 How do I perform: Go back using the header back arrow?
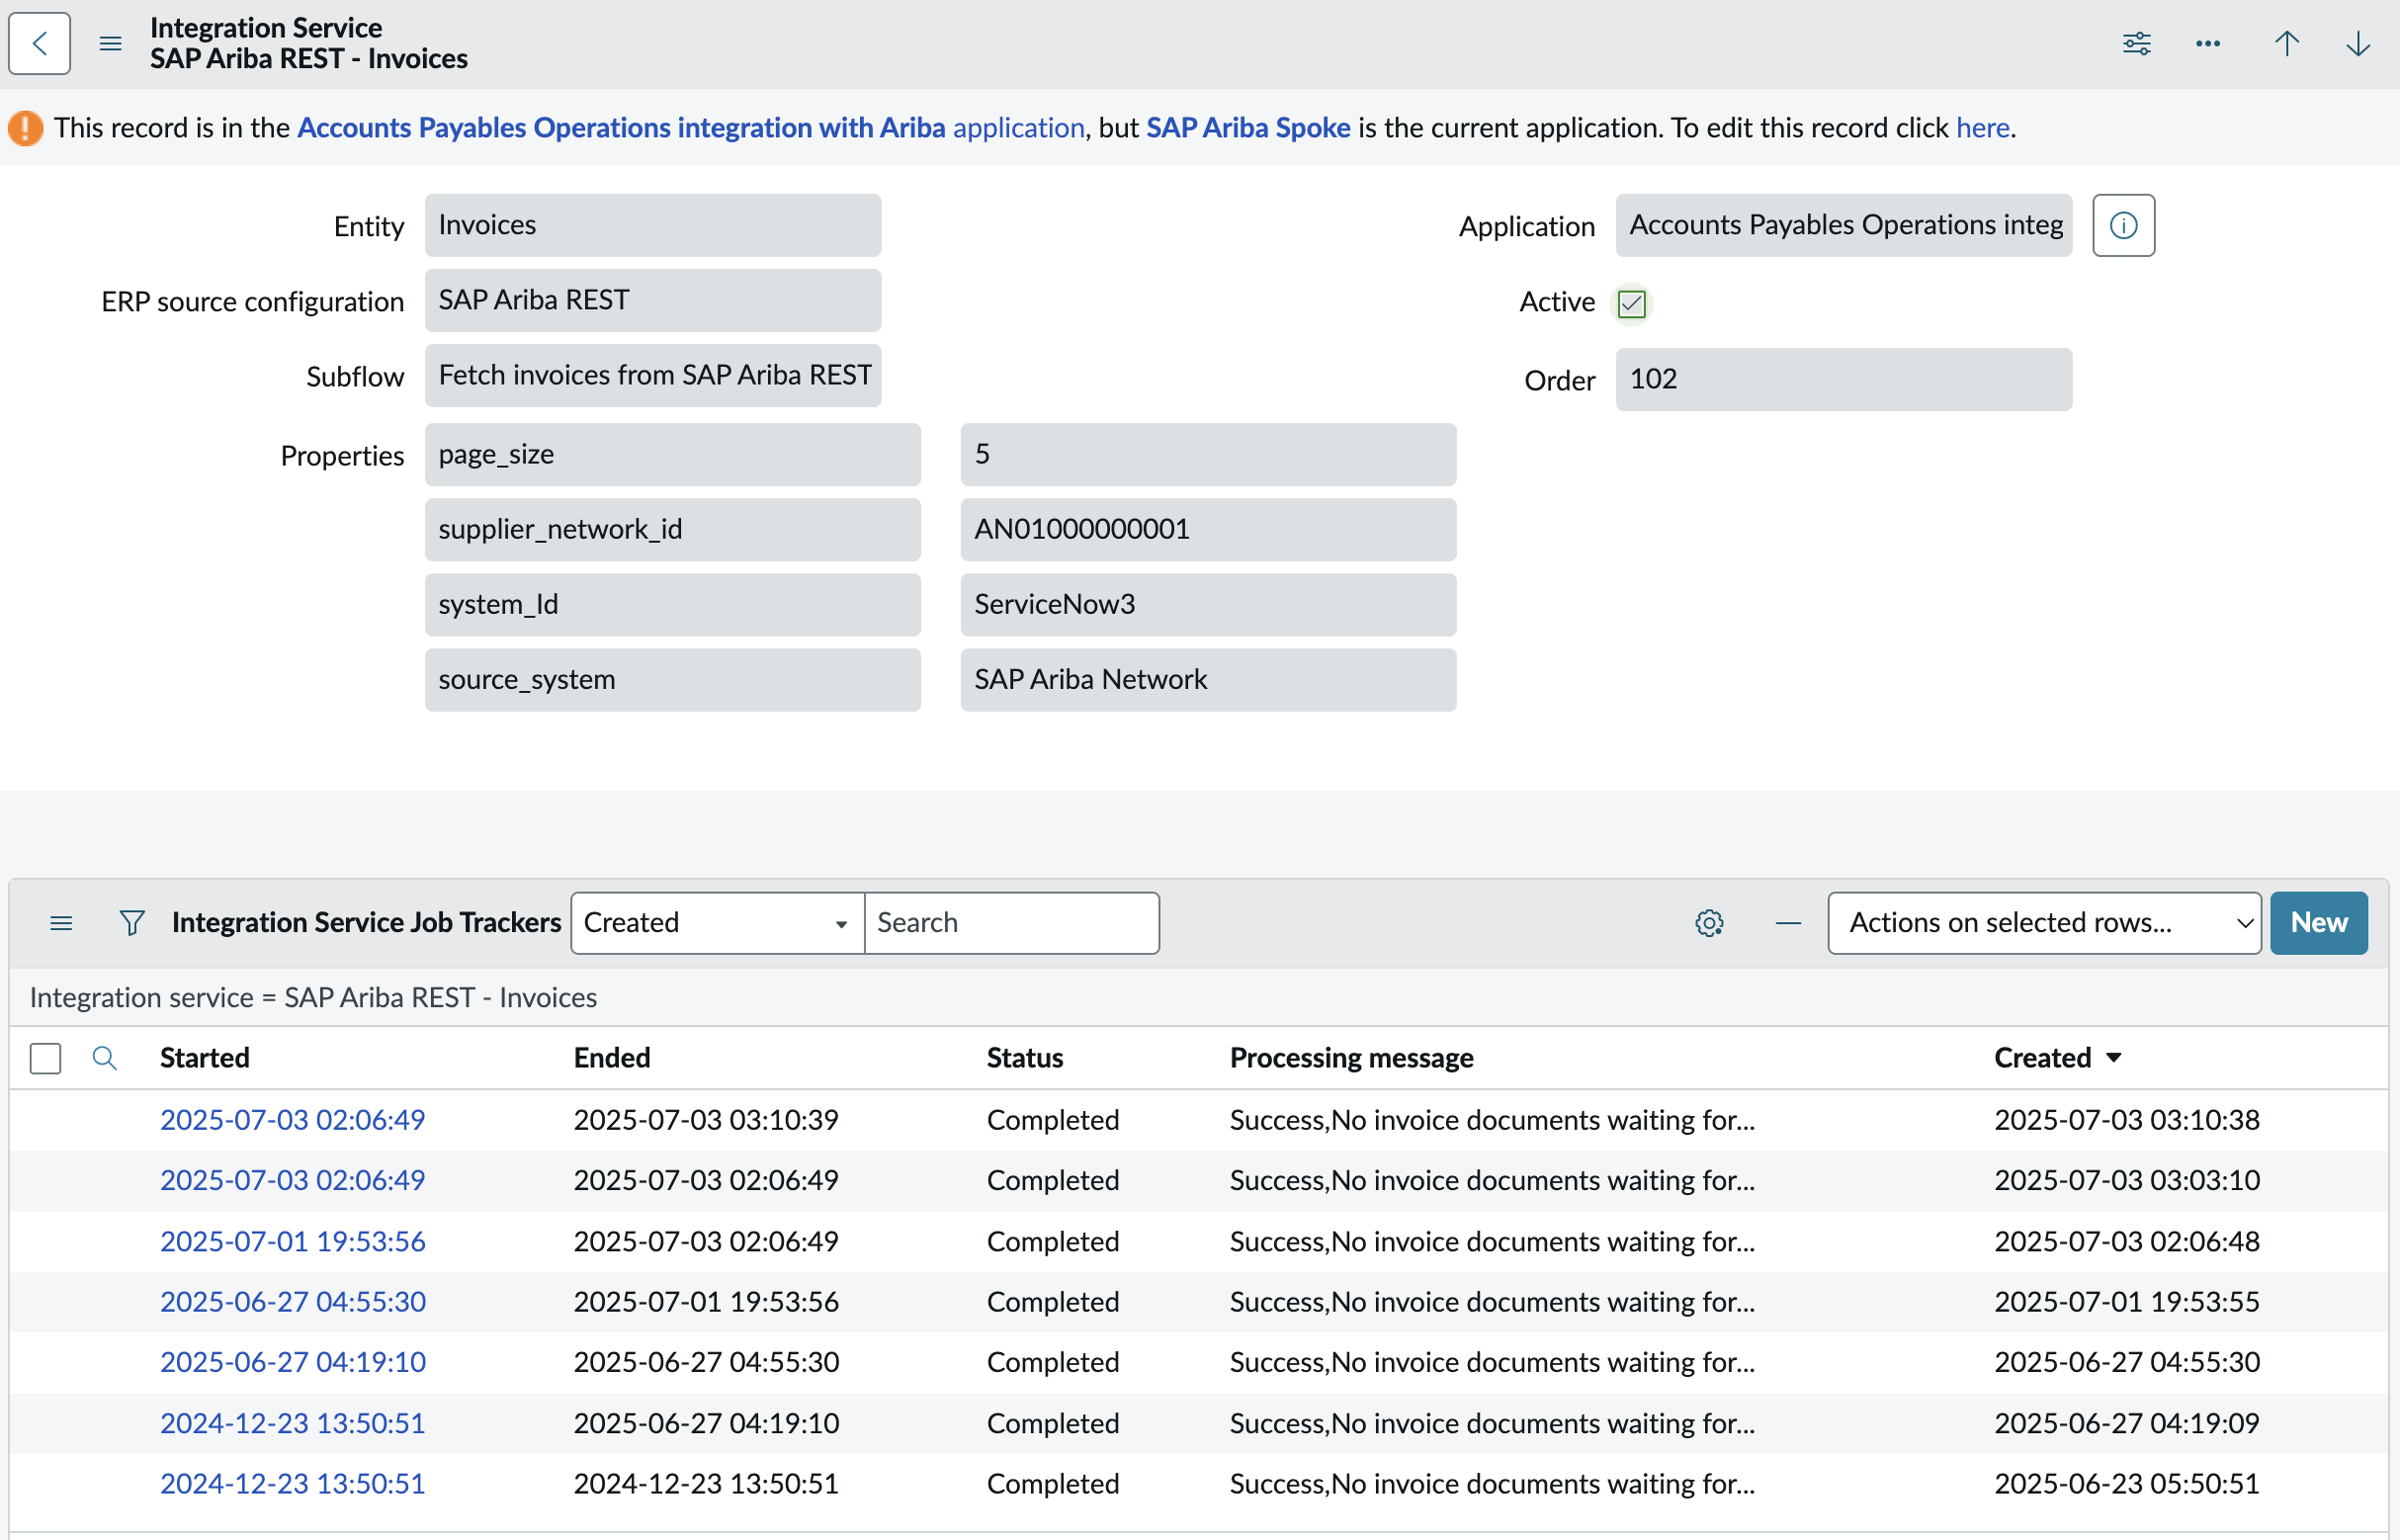pos(39,43)
